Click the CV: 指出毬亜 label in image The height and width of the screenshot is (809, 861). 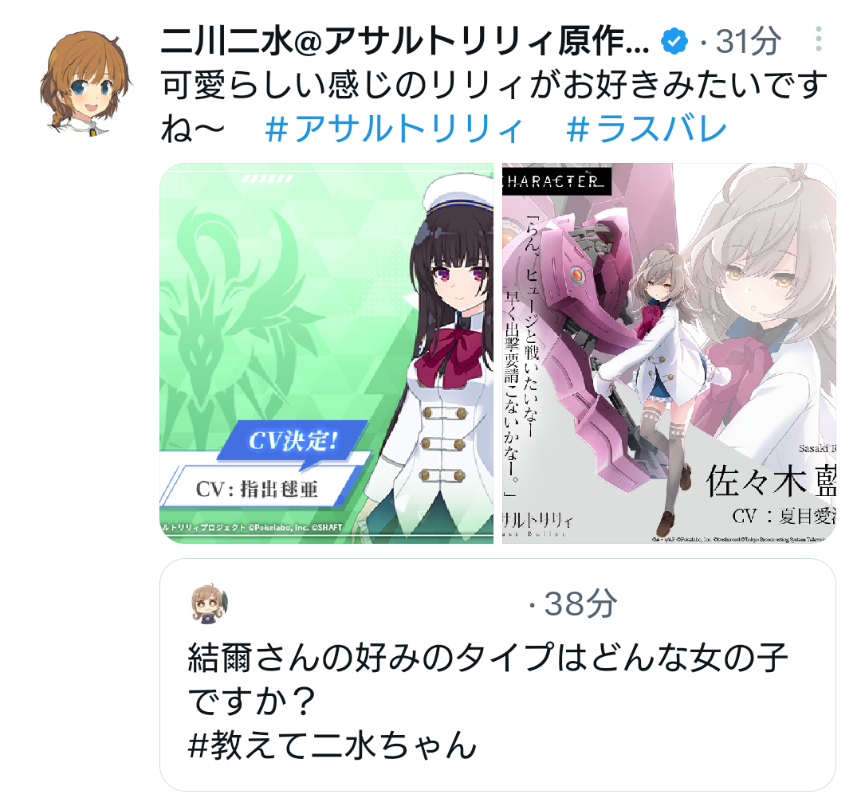tap(257, 489)
